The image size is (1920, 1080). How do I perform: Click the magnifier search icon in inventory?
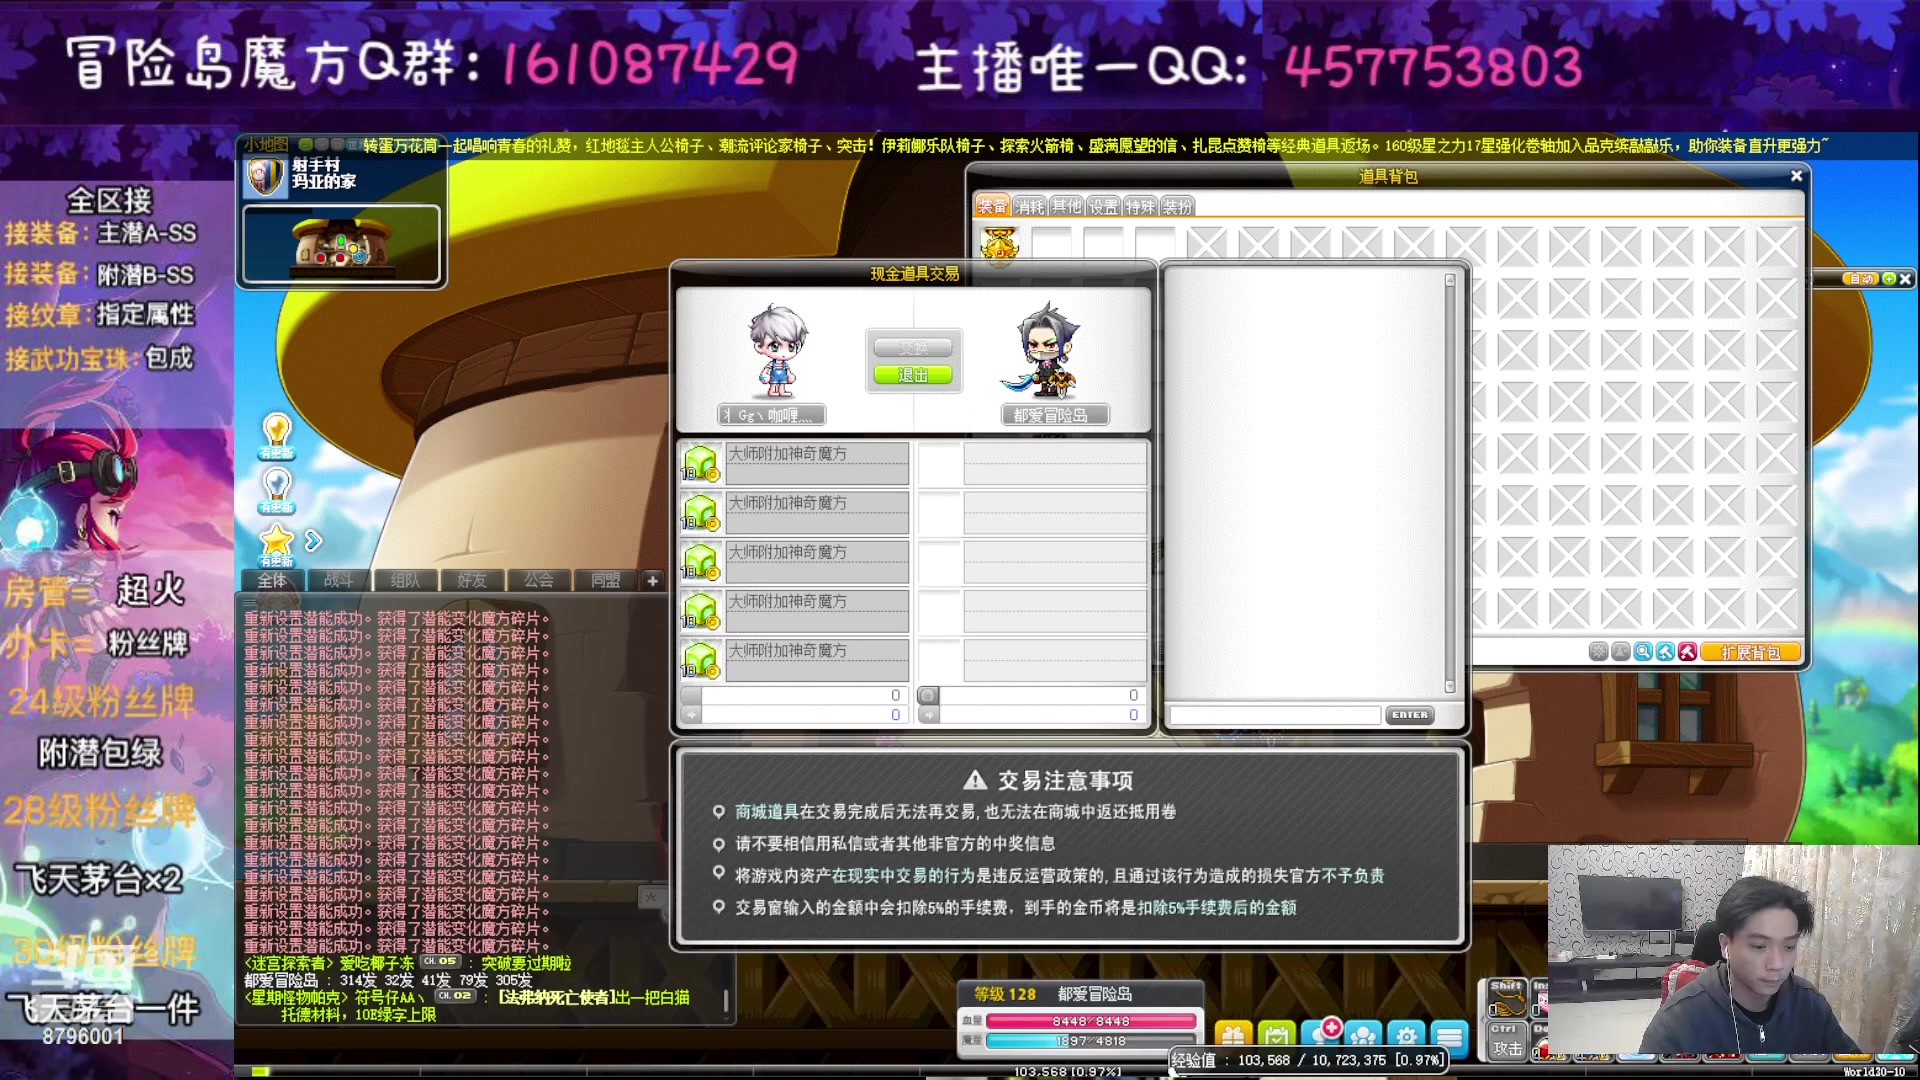[x=1642, y=652]
